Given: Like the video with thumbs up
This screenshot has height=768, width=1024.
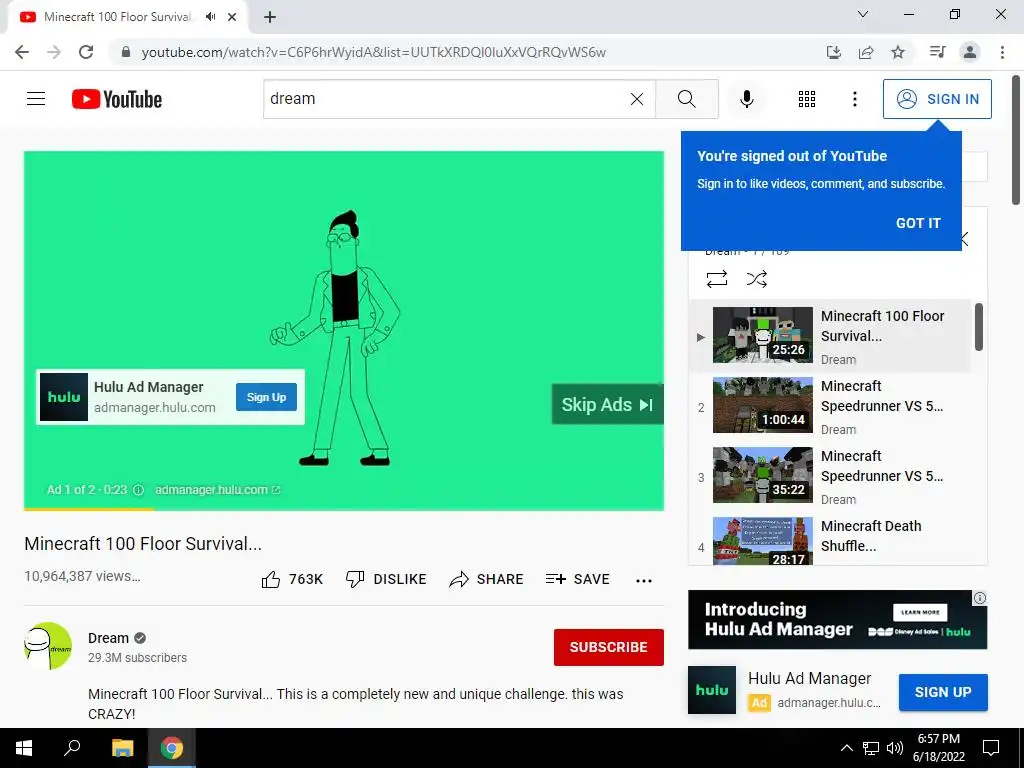Looking at the screenshot, I should [292, 579].
